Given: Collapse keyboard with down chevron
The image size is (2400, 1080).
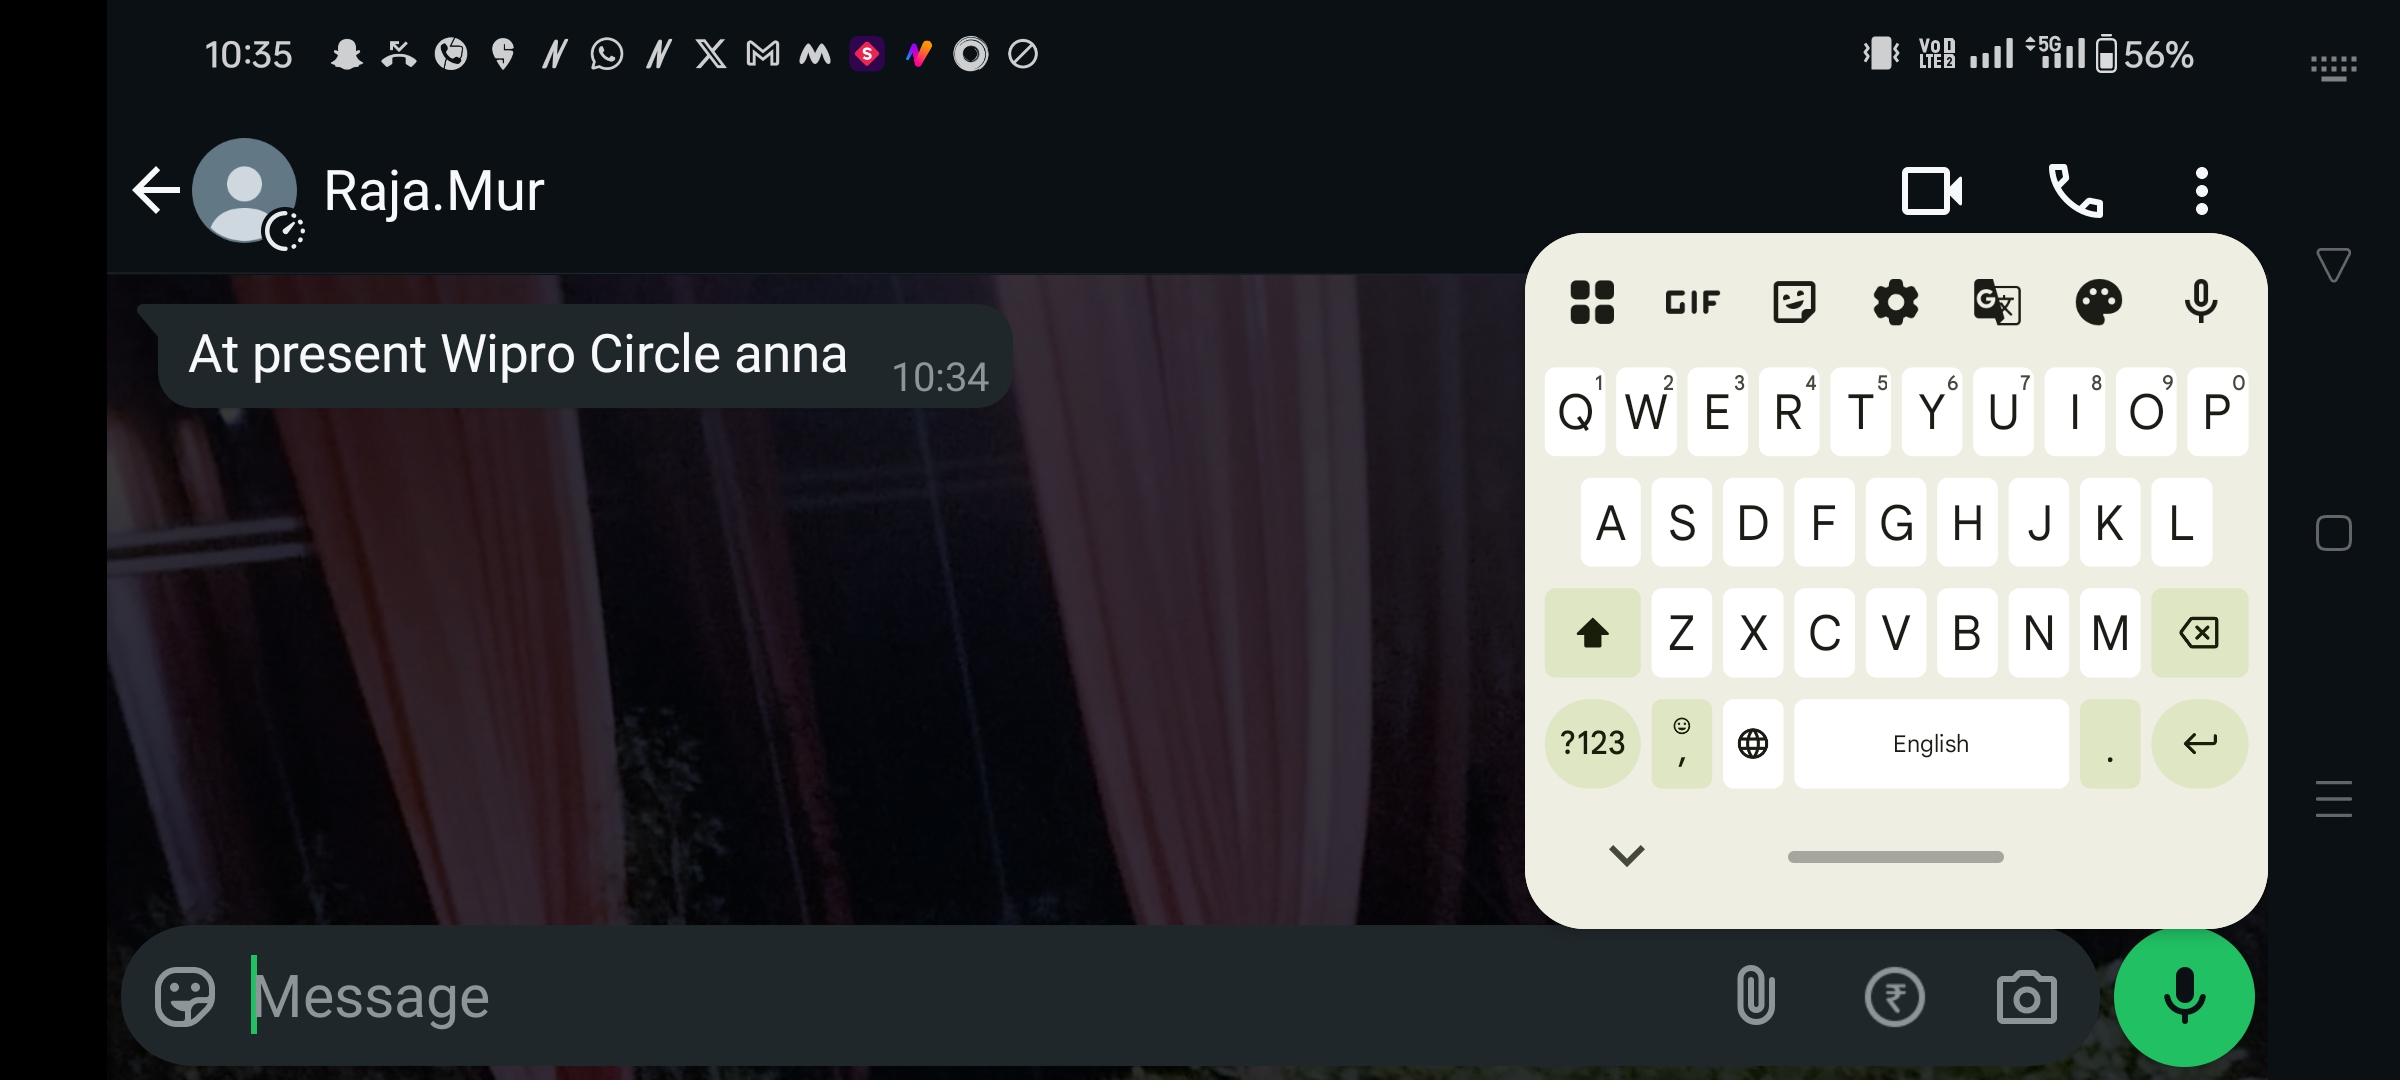Looking at the screenshot, I should (x=1626, y=856).
